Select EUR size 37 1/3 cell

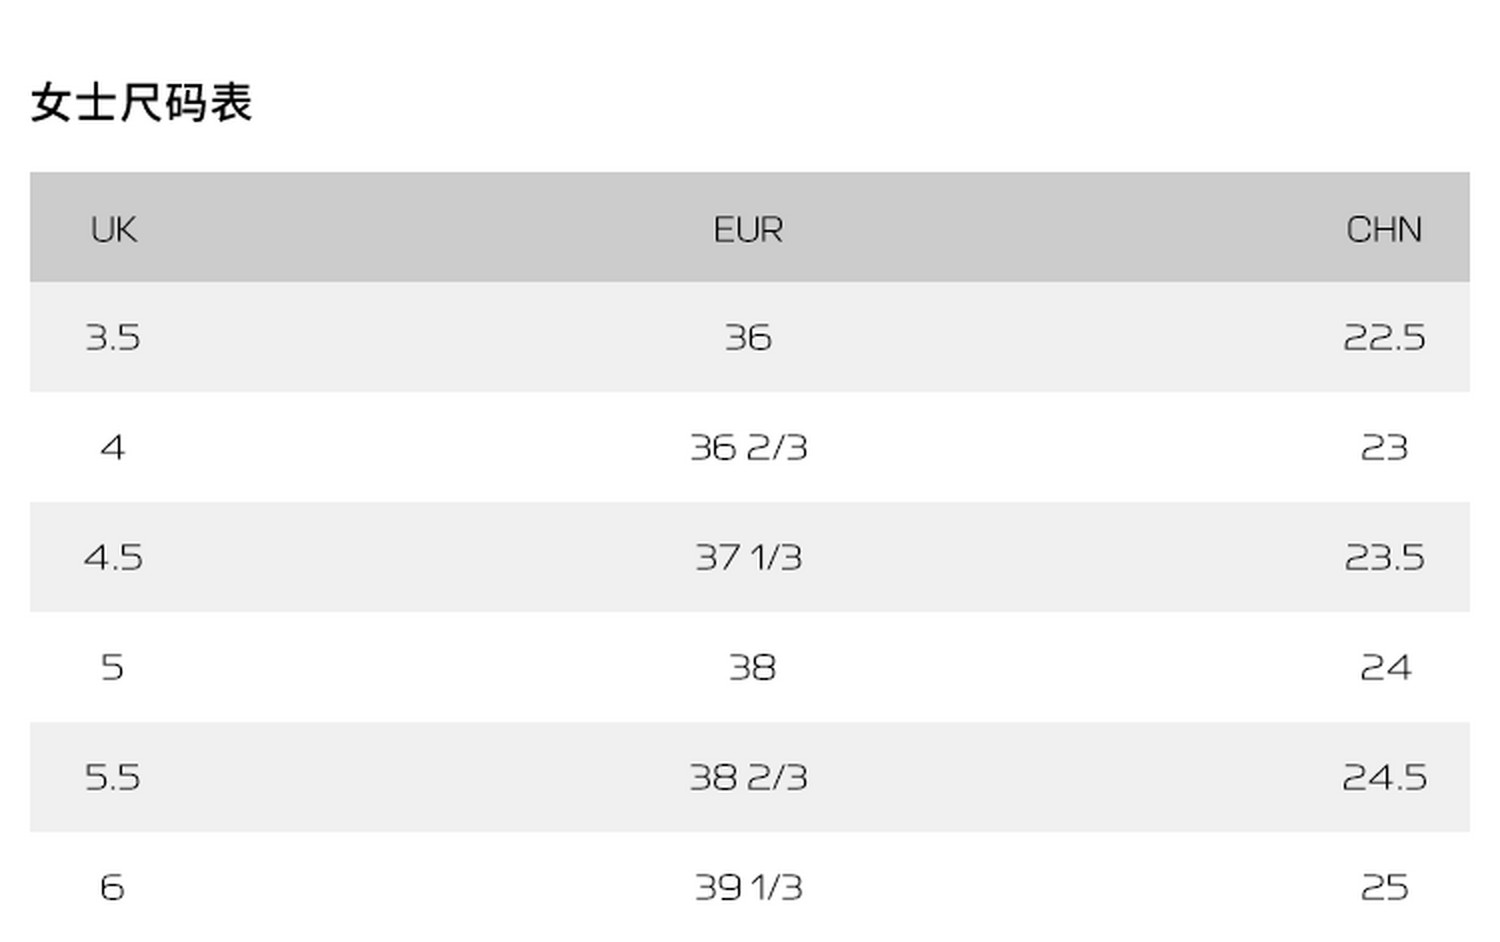748,558
